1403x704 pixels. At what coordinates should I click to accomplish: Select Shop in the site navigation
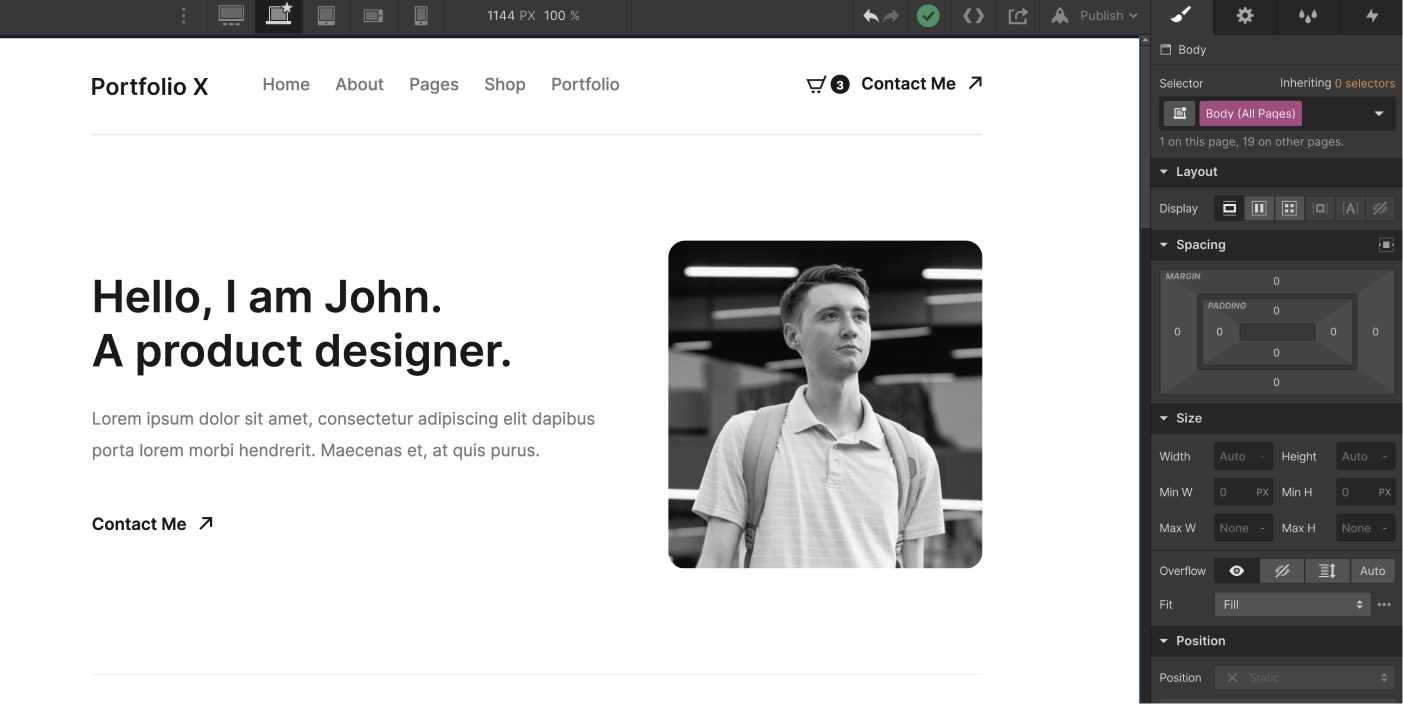pyautogui.click(x=504, y=84)
